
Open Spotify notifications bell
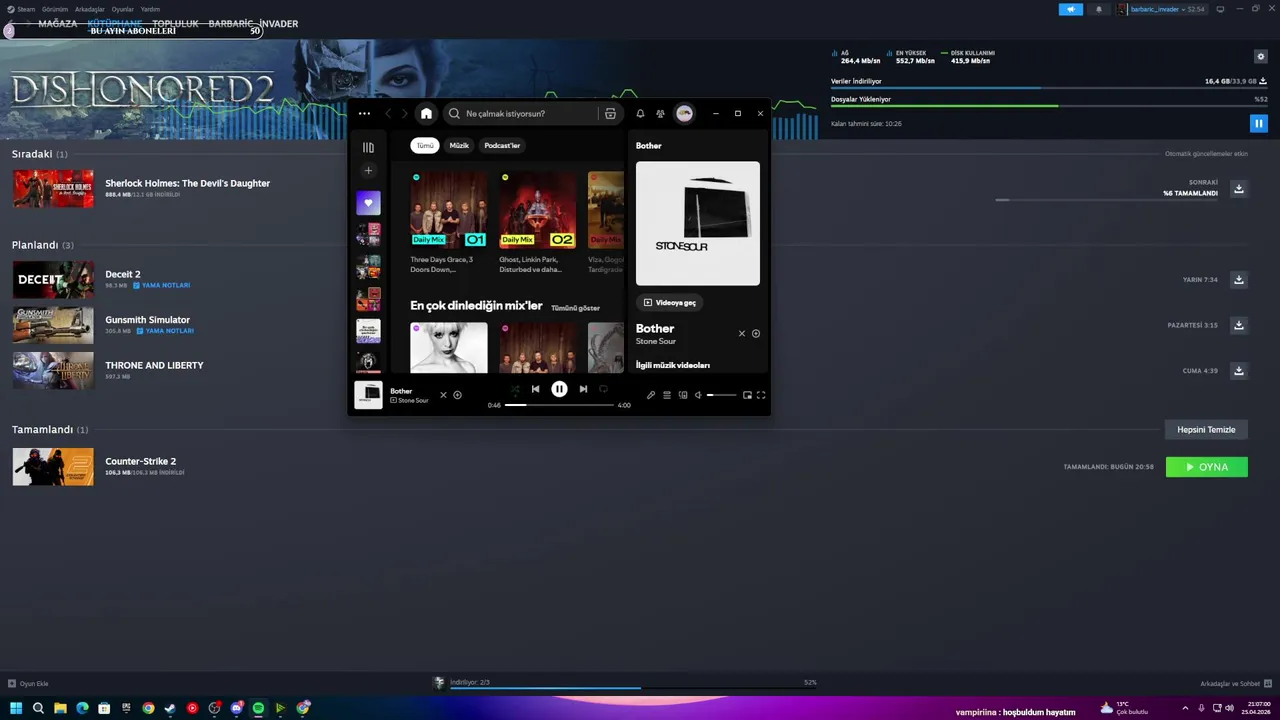(x=640, y=114)
